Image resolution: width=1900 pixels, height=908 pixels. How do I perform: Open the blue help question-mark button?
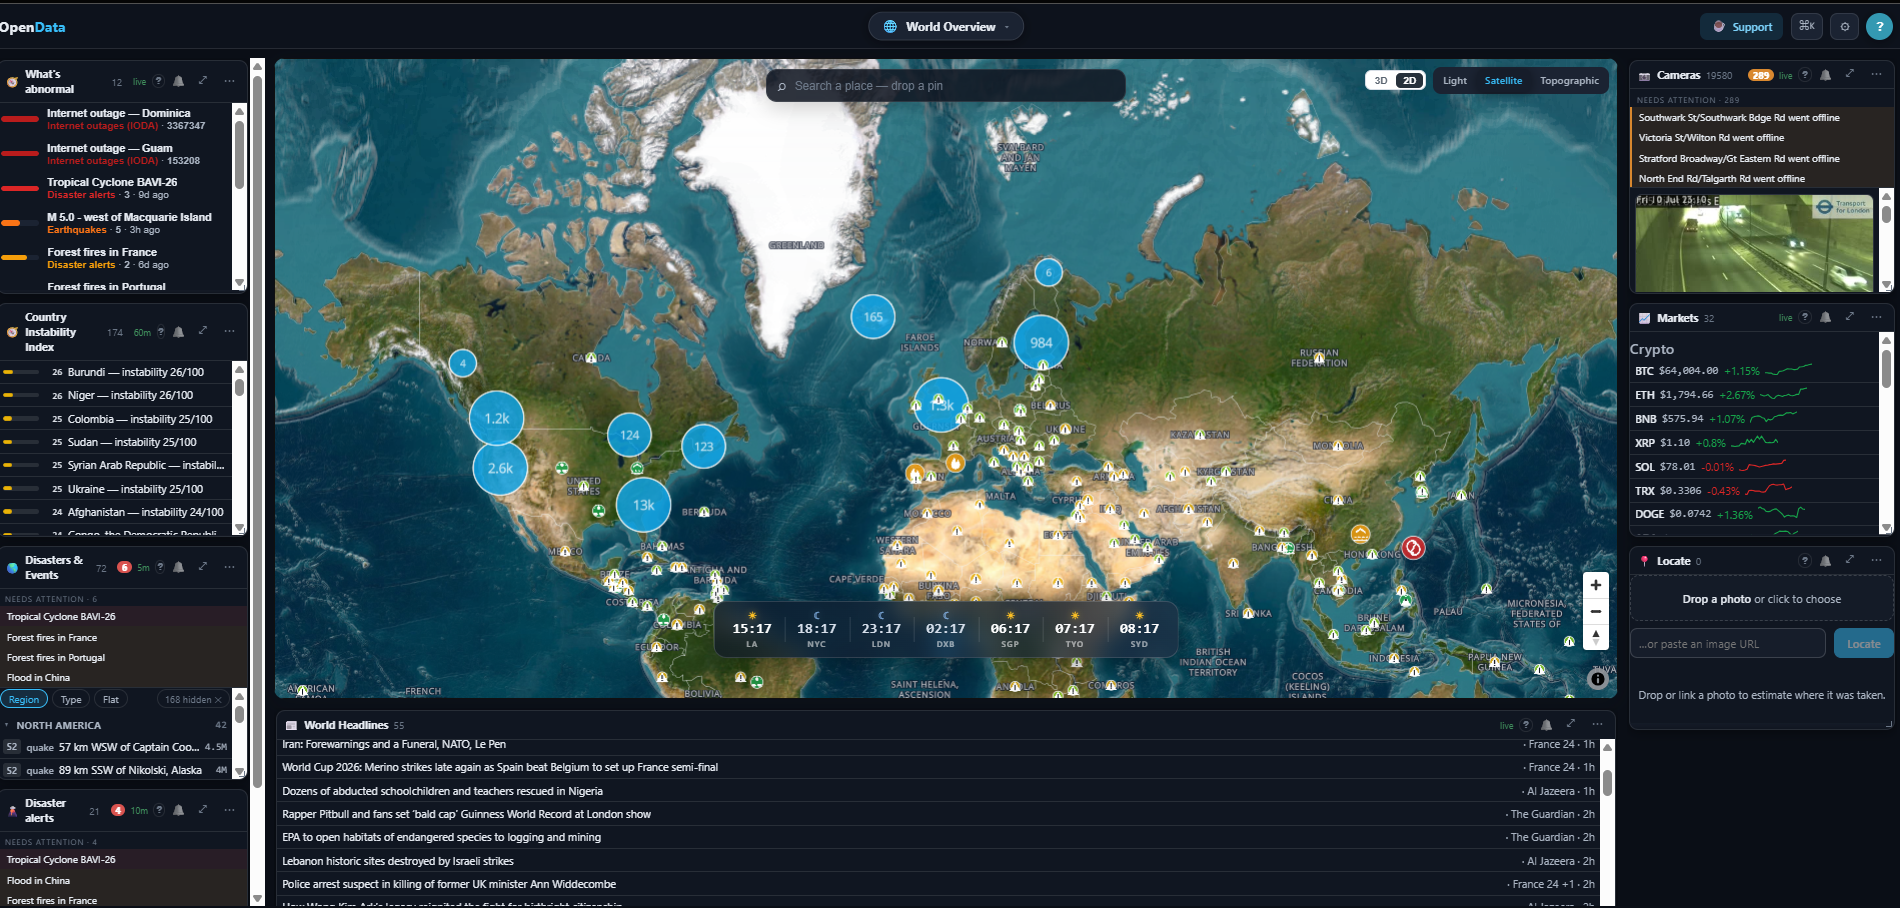(x=1879, y=27)
